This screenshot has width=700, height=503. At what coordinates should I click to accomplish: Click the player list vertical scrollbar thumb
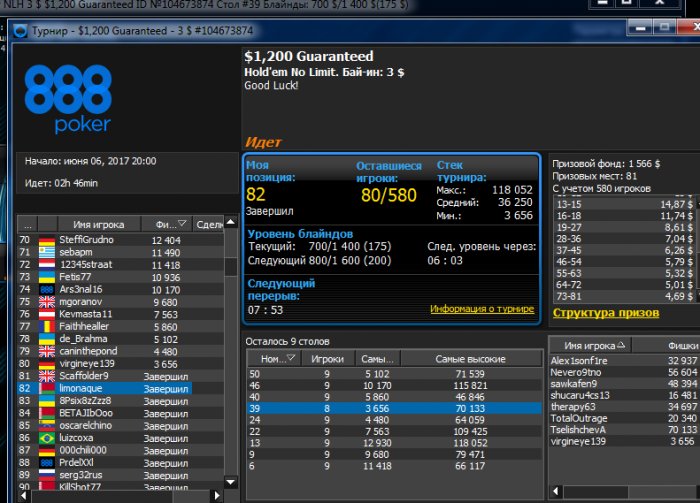tap(231, 267)
